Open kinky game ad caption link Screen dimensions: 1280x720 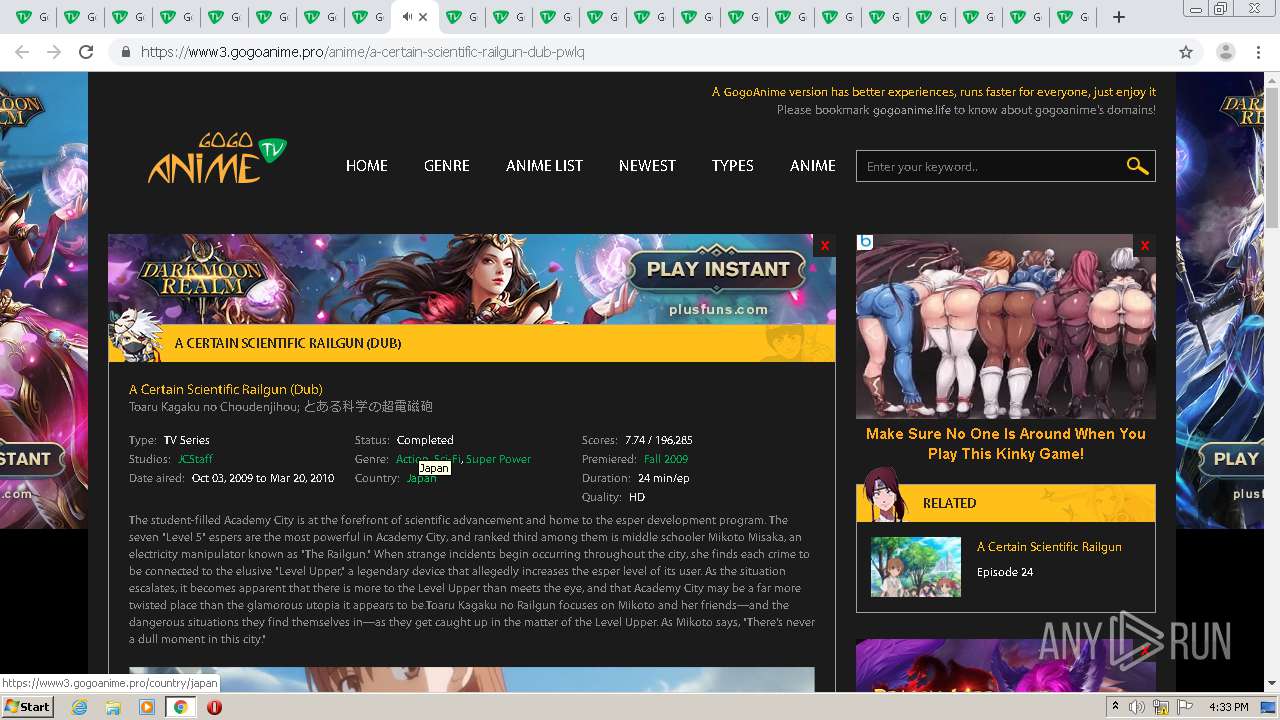(1005, 444)
